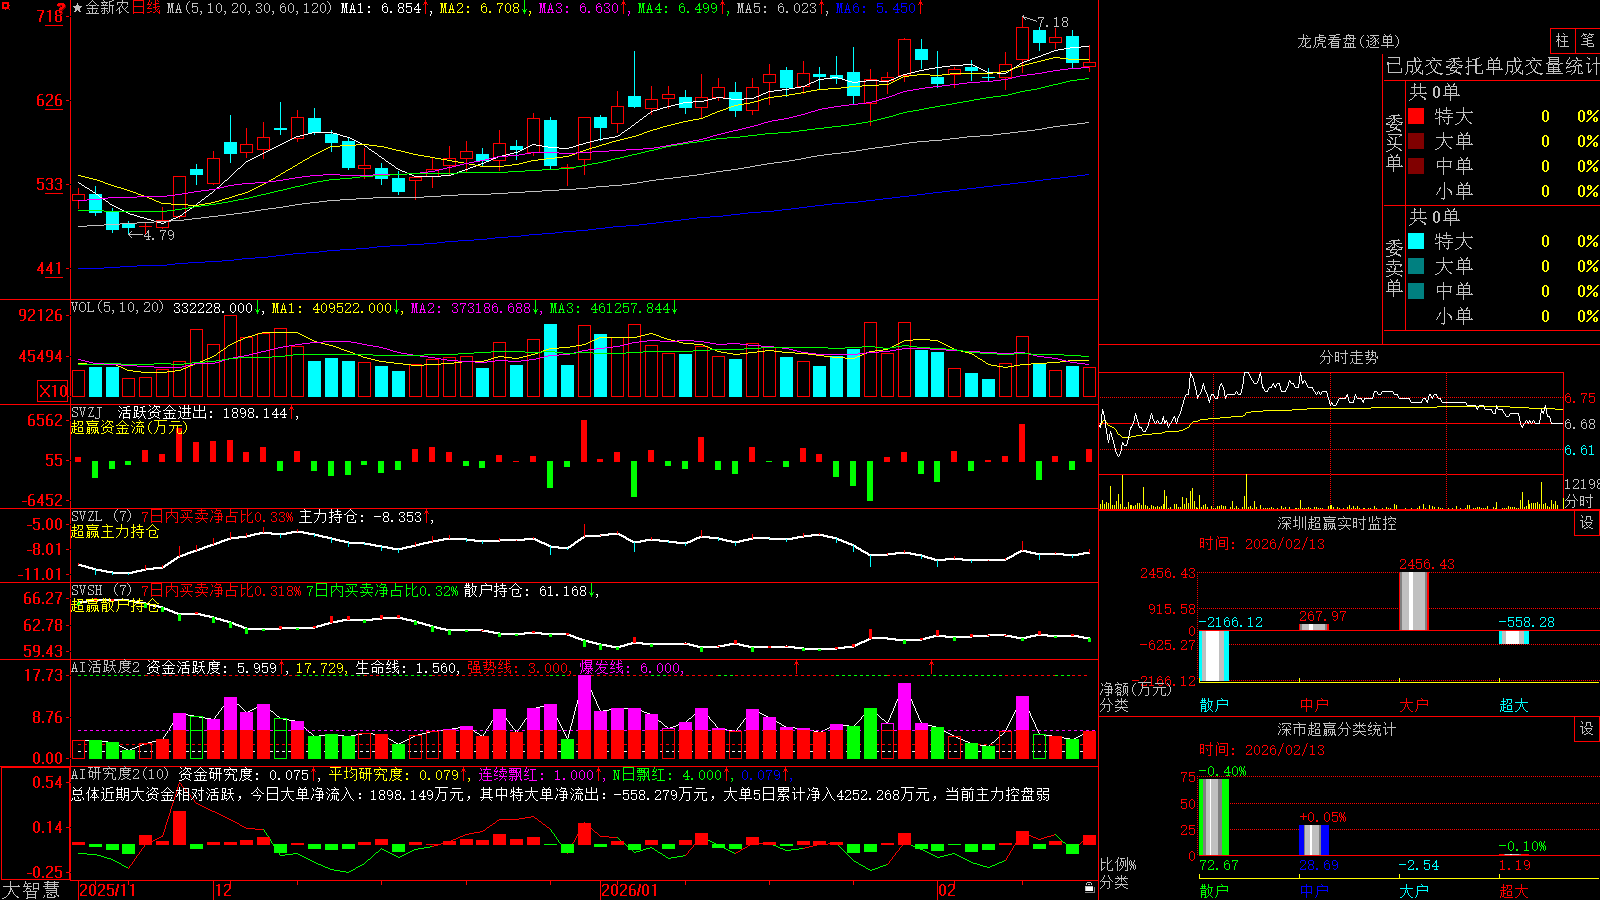Image resolution: width=1600 pixels, height=900 pixels.
Task: Click the 2456.43 大户 bar in 深圳超赢实时监控
Action: [1414, 601]
